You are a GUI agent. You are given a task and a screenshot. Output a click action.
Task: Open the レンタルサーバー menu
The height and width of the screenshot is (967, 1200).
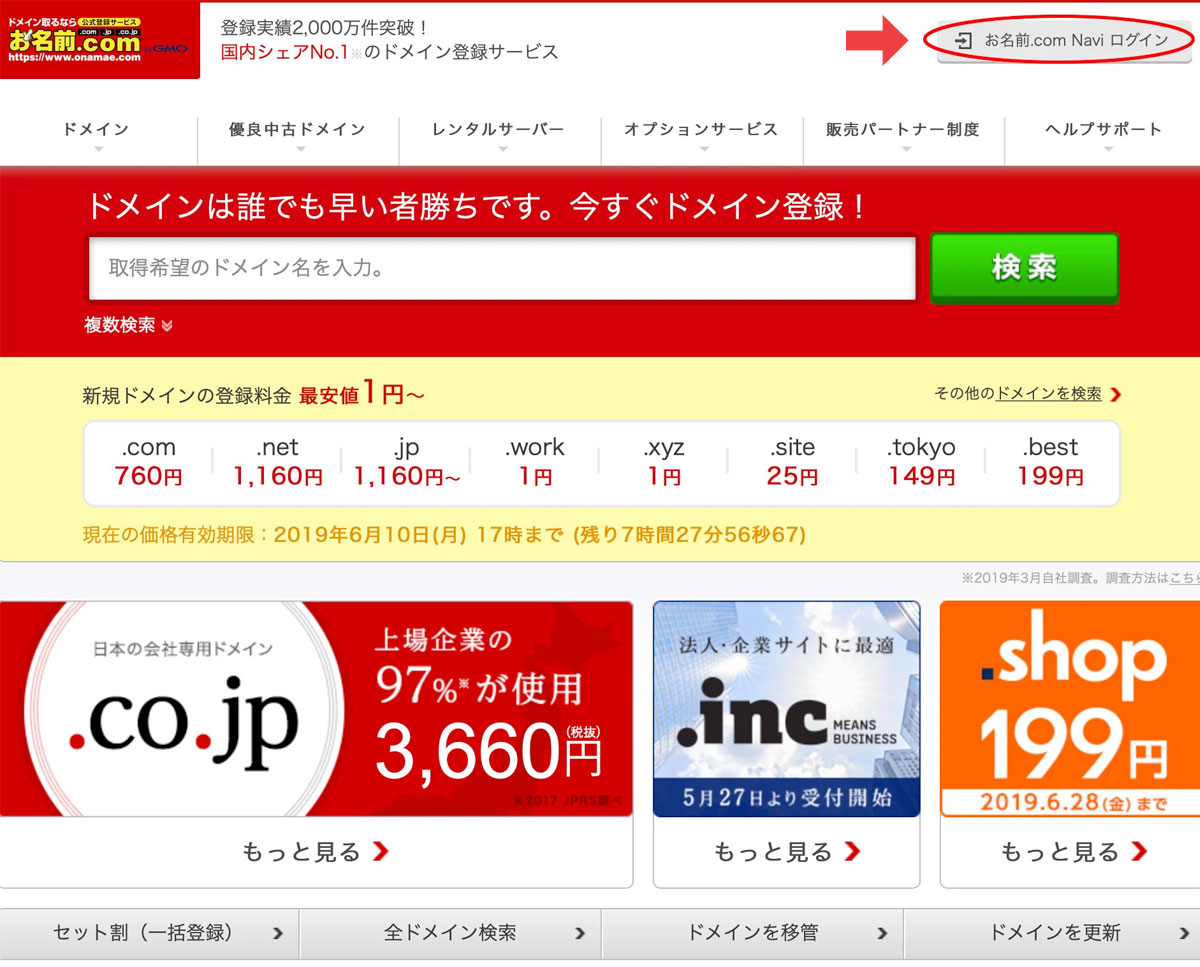(x=499, y=136)
